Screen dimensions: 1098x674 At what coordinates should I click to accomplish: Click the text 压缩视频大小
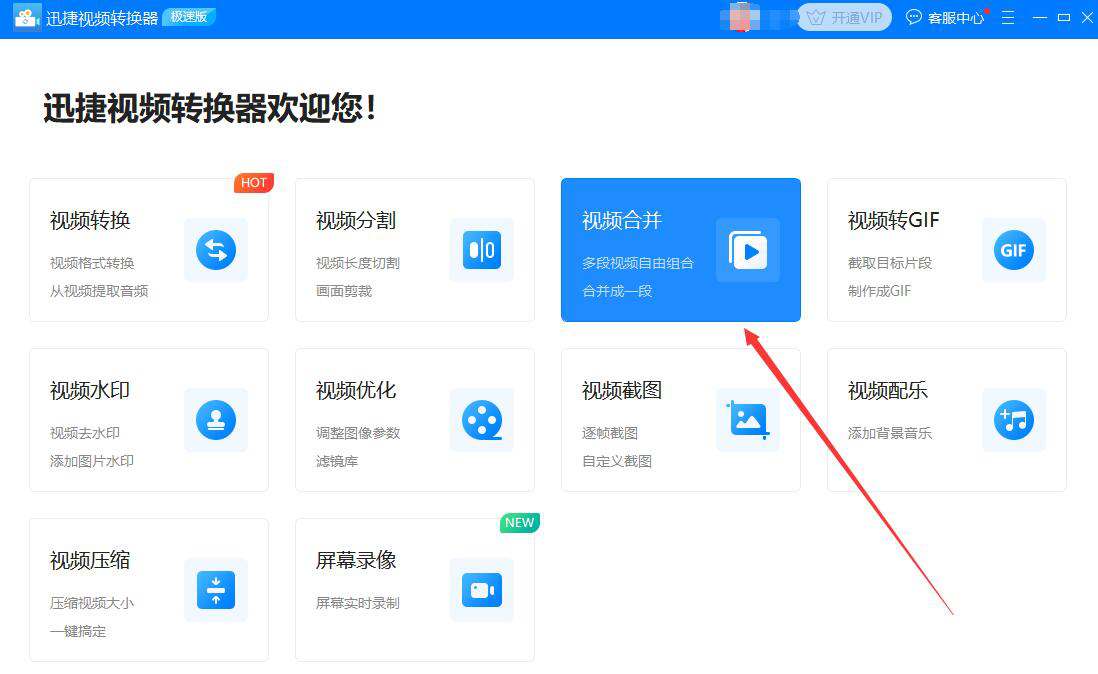click(x=92, y=603)
